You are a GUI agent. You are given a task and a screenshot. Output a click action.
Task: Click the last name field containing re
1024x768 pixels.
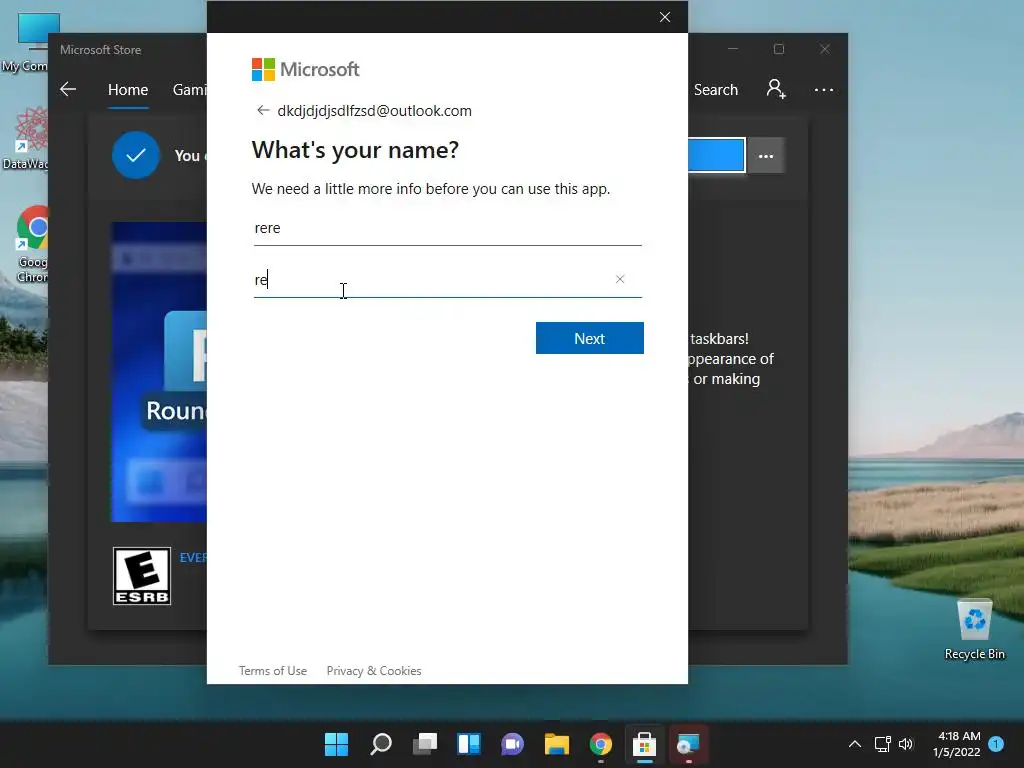[x=447, y=280]
